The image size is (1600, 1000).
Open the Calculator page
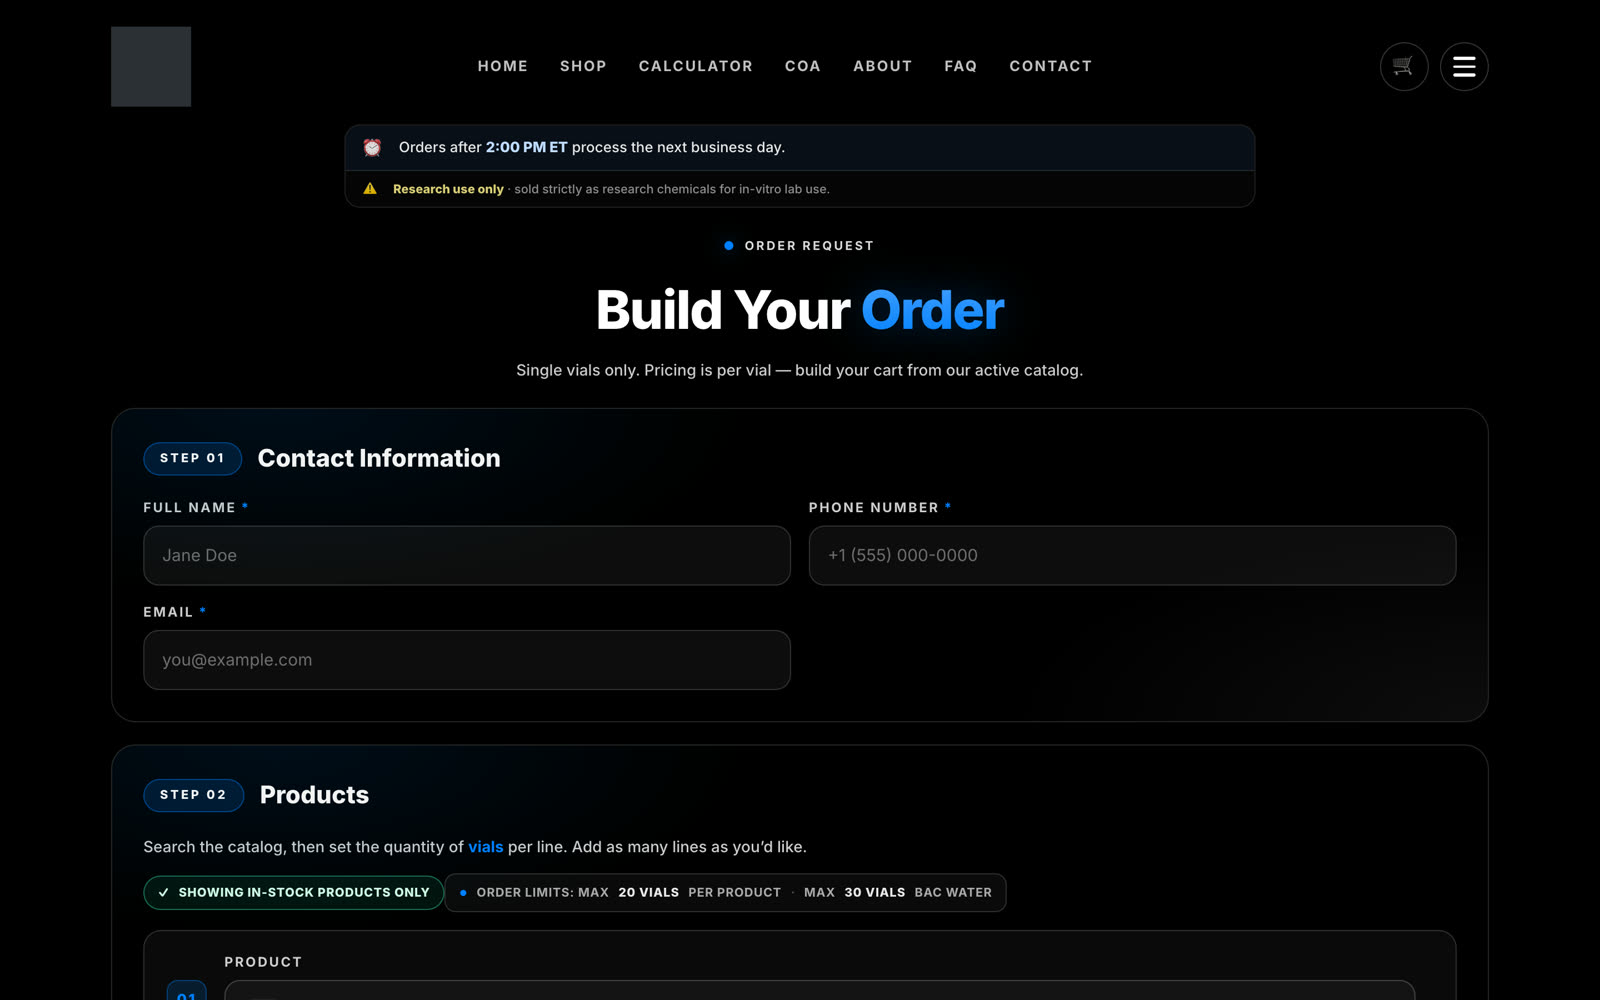[x=696, y=66]
